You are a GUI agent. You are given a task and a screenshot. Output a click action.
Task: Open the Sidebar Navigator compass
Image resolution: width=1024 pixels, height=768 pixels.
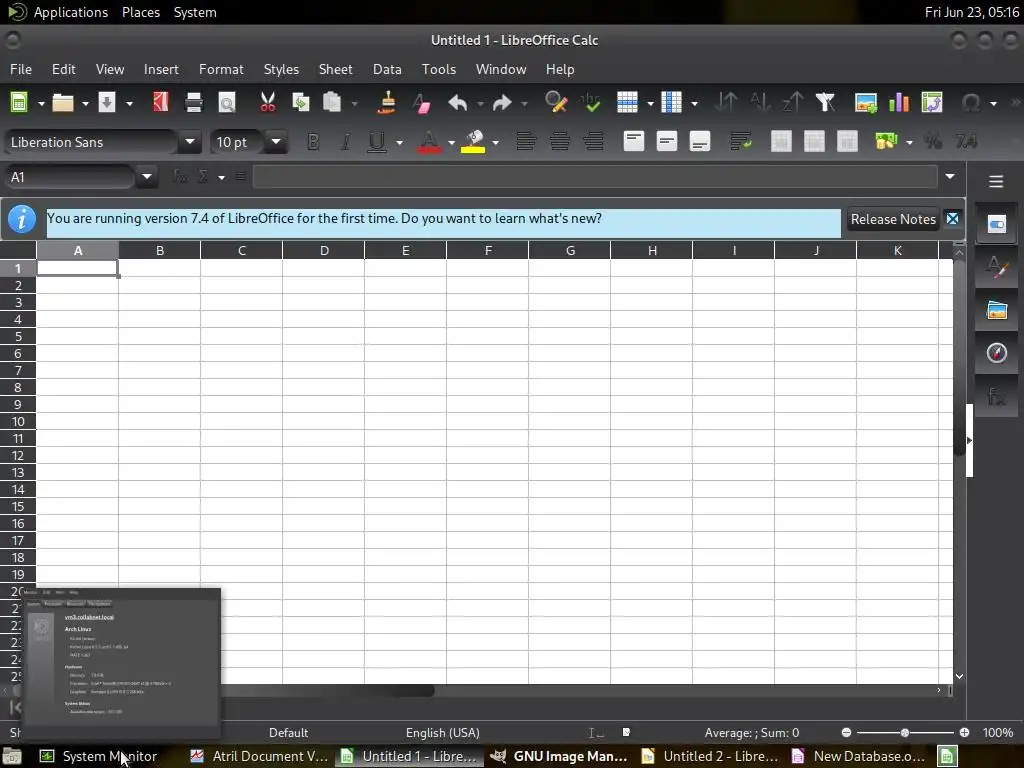pos(997,353)
